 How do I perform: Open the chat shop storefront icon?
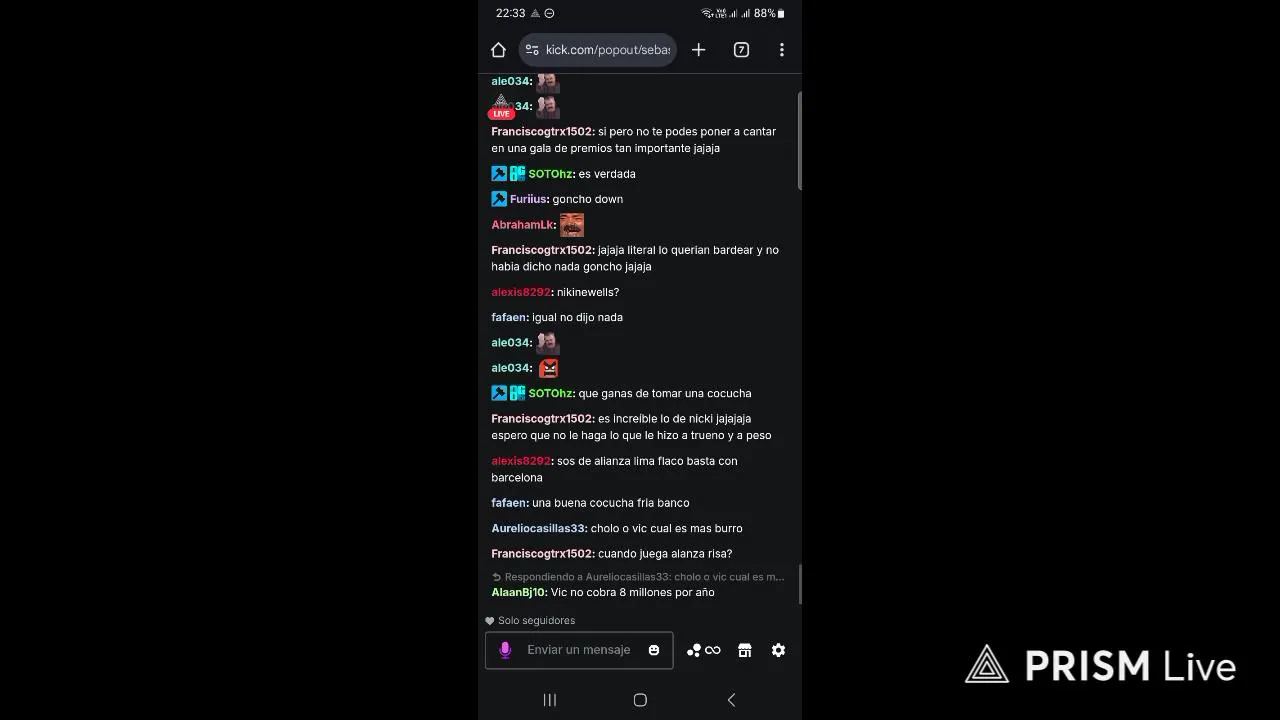(745, 650)
